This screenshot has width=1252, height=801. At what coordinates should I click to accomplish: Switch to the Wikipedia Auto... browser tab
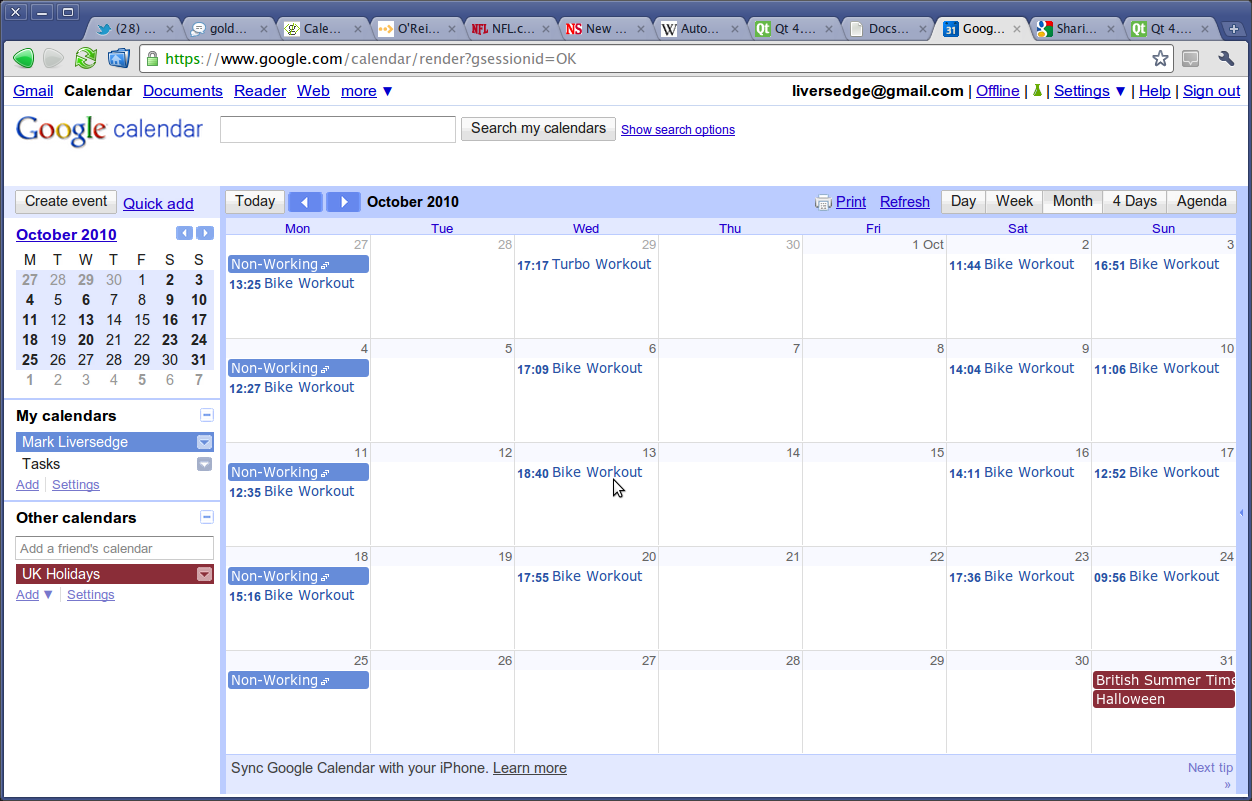click(699, 29)
